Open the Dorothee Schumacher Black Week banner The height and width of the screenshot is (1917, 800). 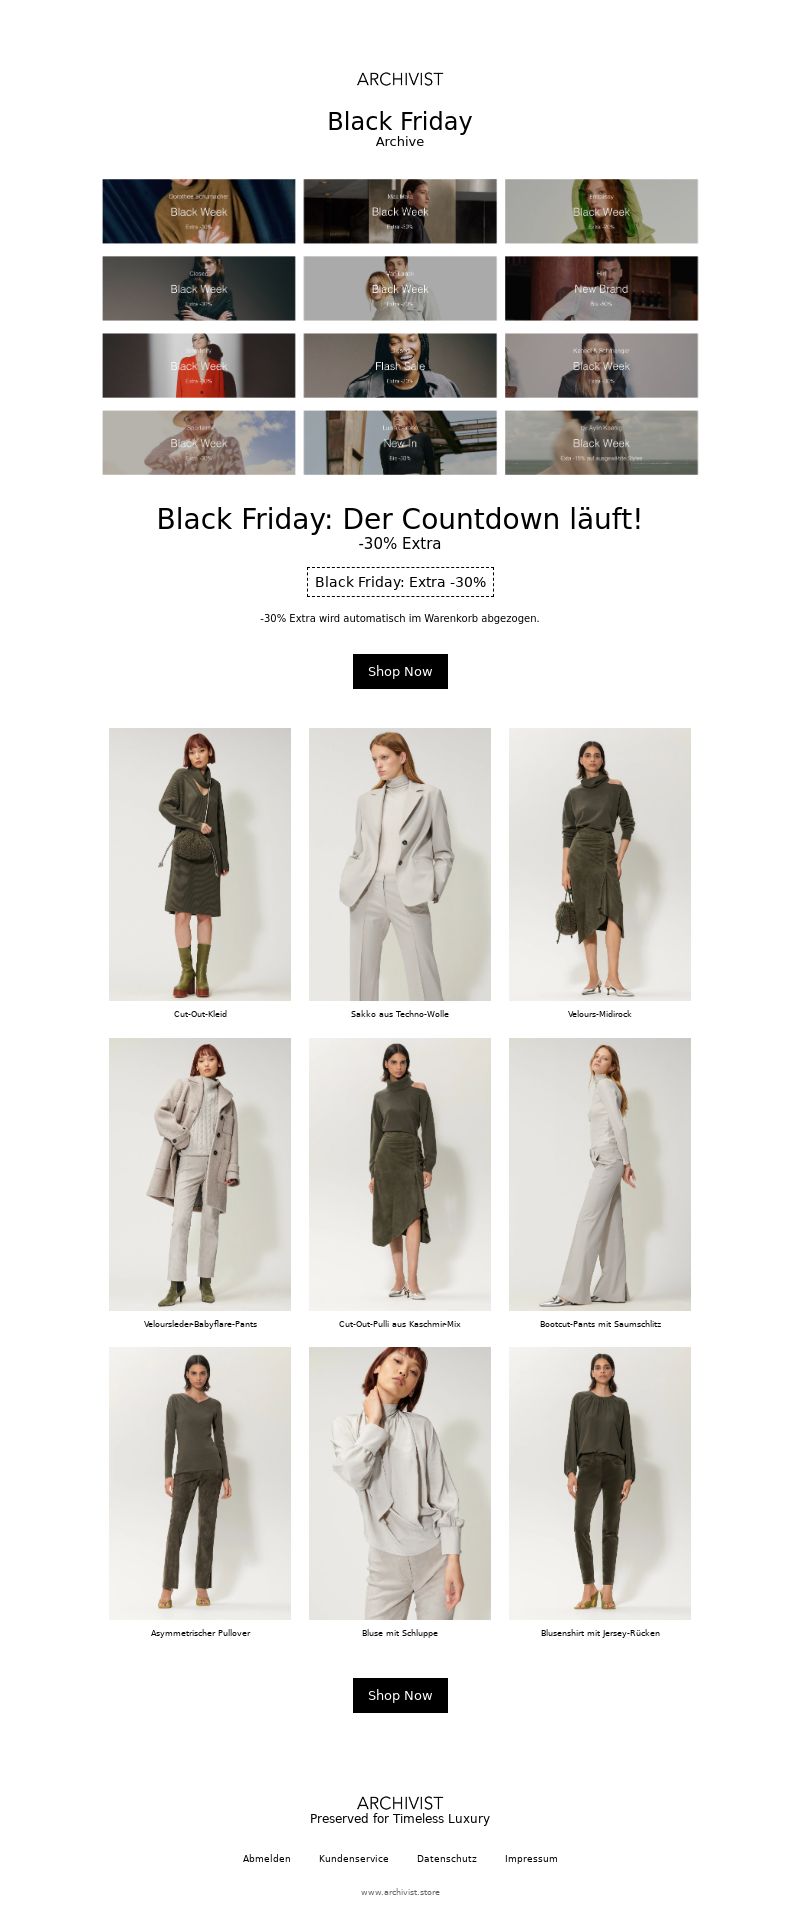[x=199, y=211]
